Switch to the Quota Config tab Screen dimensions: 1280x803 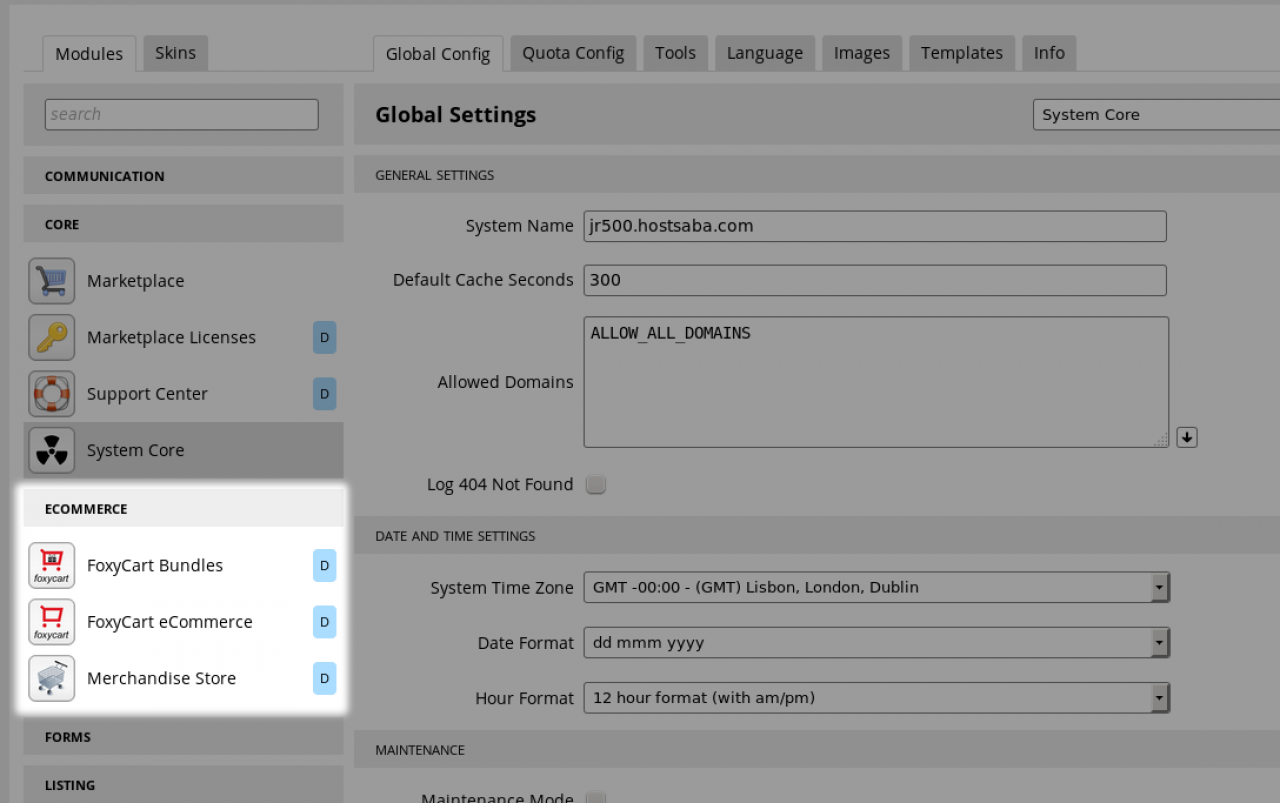pos(573,53)
